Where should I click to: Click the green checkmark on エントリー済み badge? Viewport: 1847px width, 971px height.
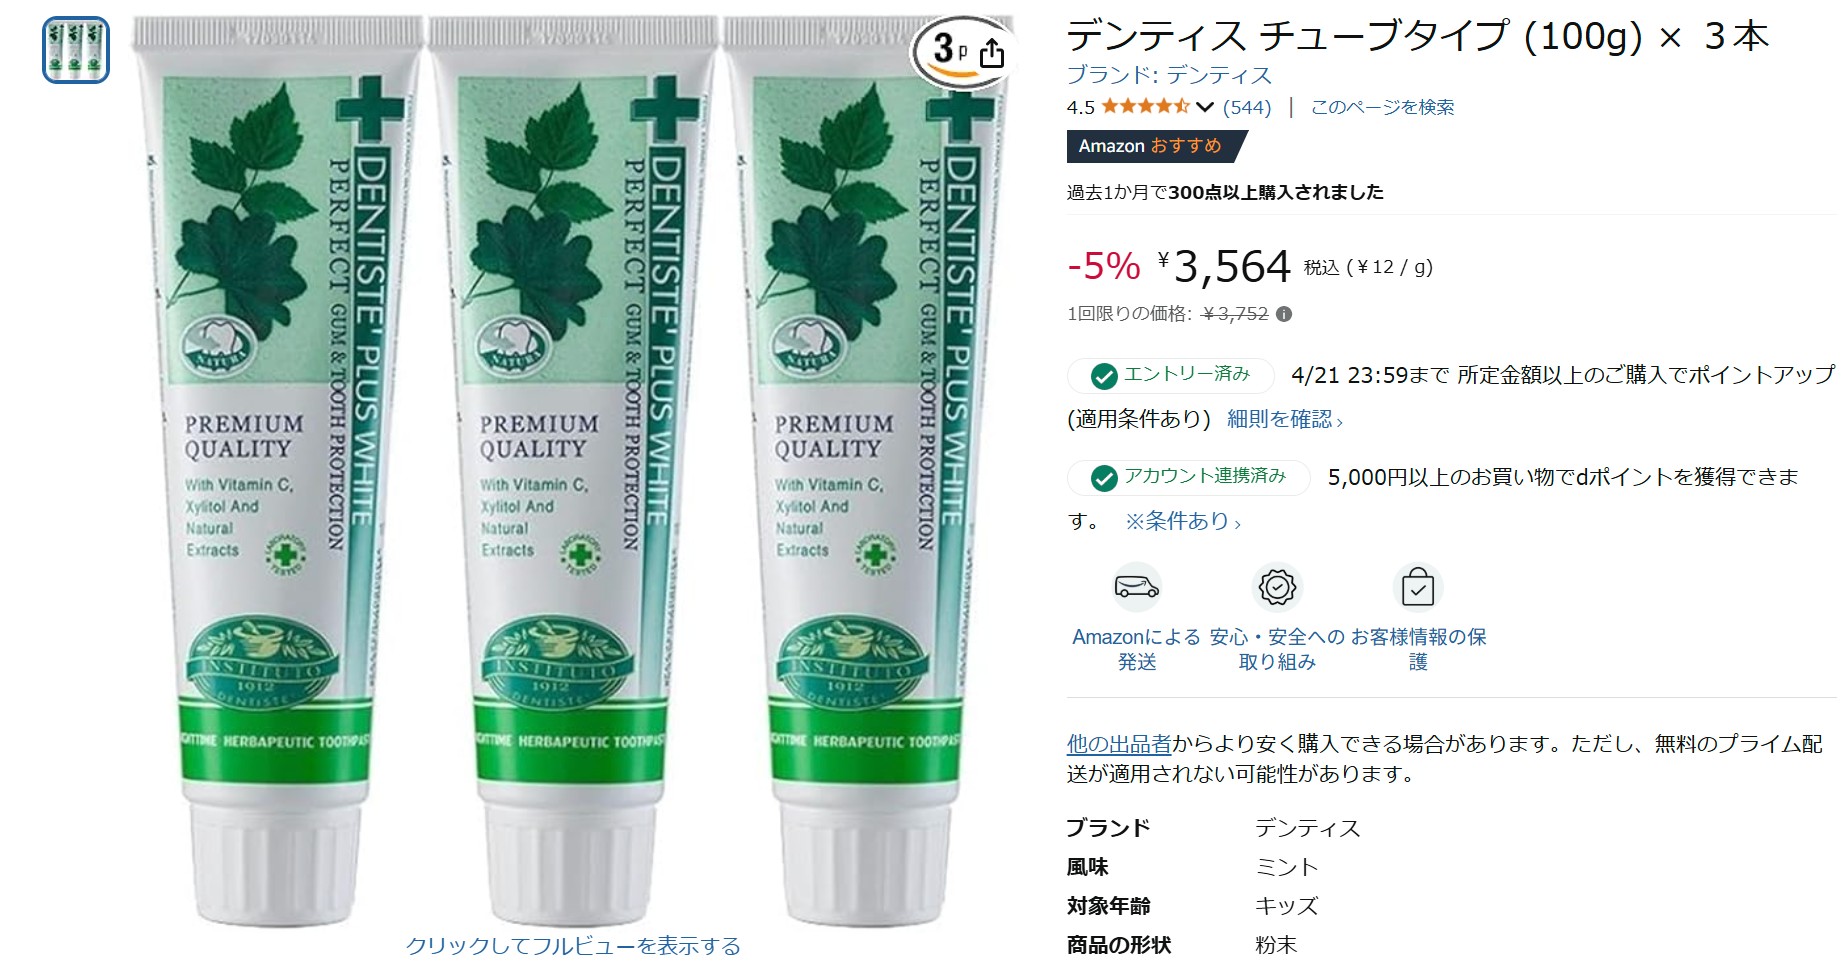tap(1104, 376)
